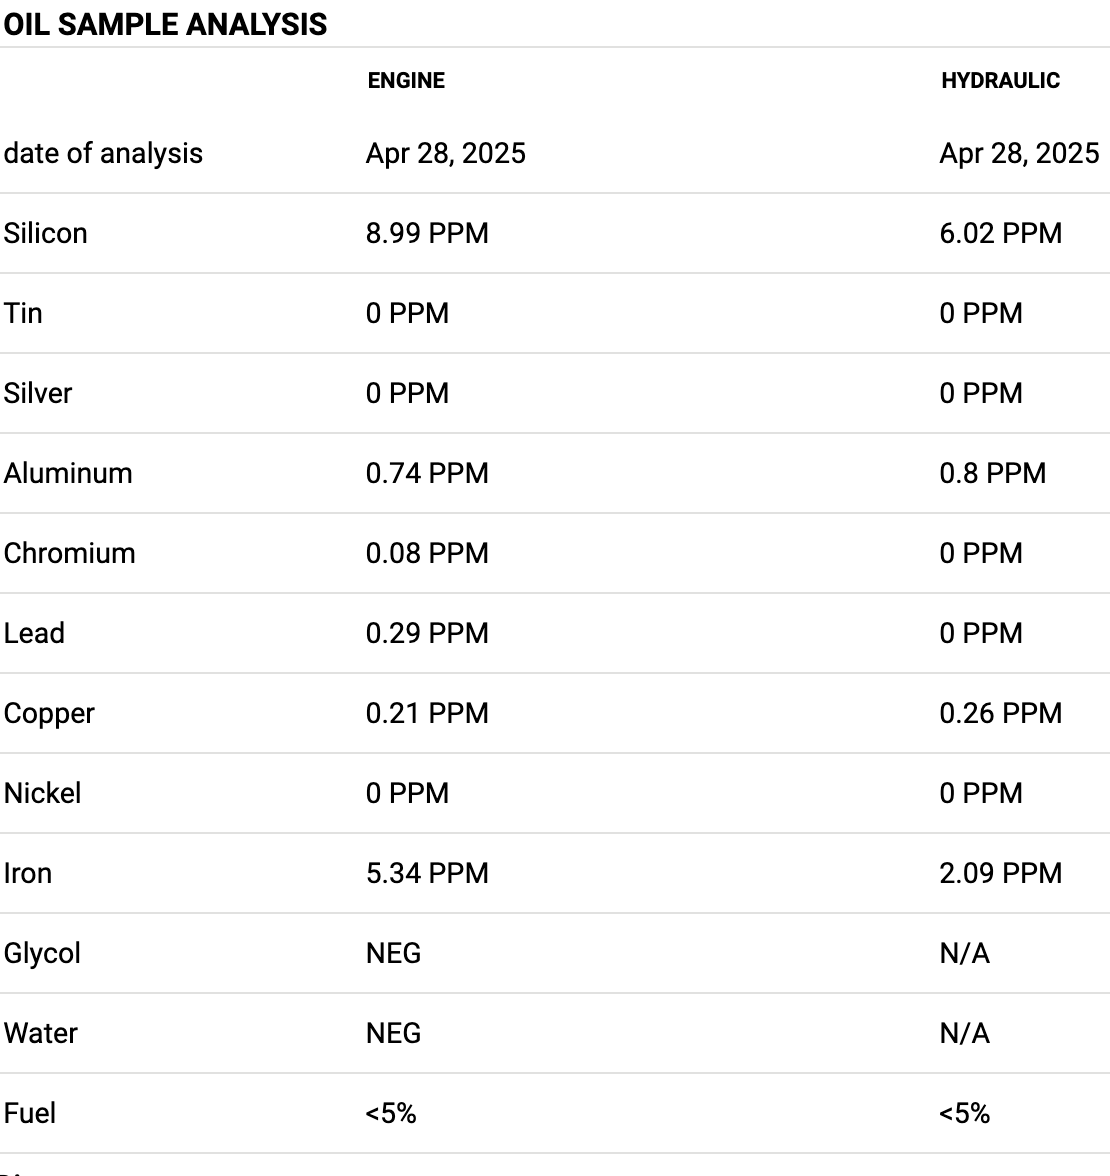The height and width of the screenshot is (1176, 1110).
Task: Select hydraulic aluminum value 0.8 PPM
Action: (992, 473)
